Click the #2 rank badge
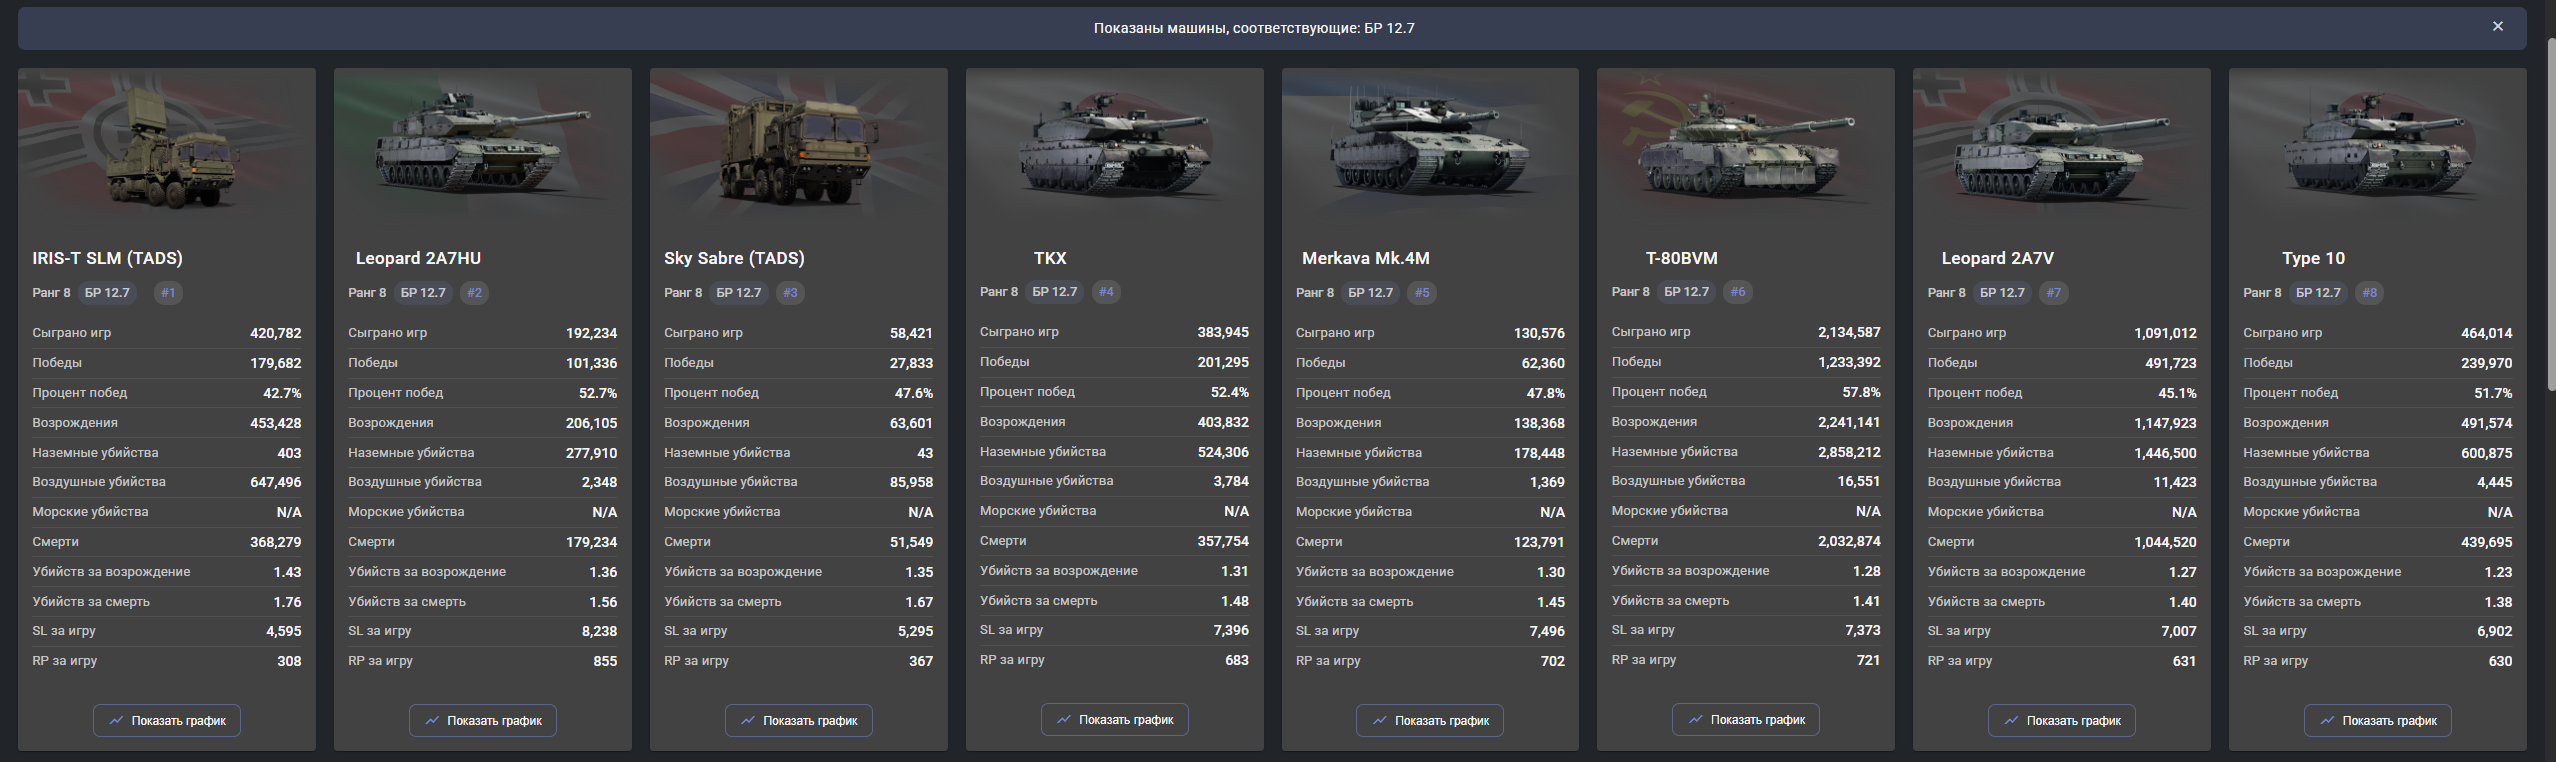Screen dimensions: 2556x762 pyautogui.click(x=474, y=293)
